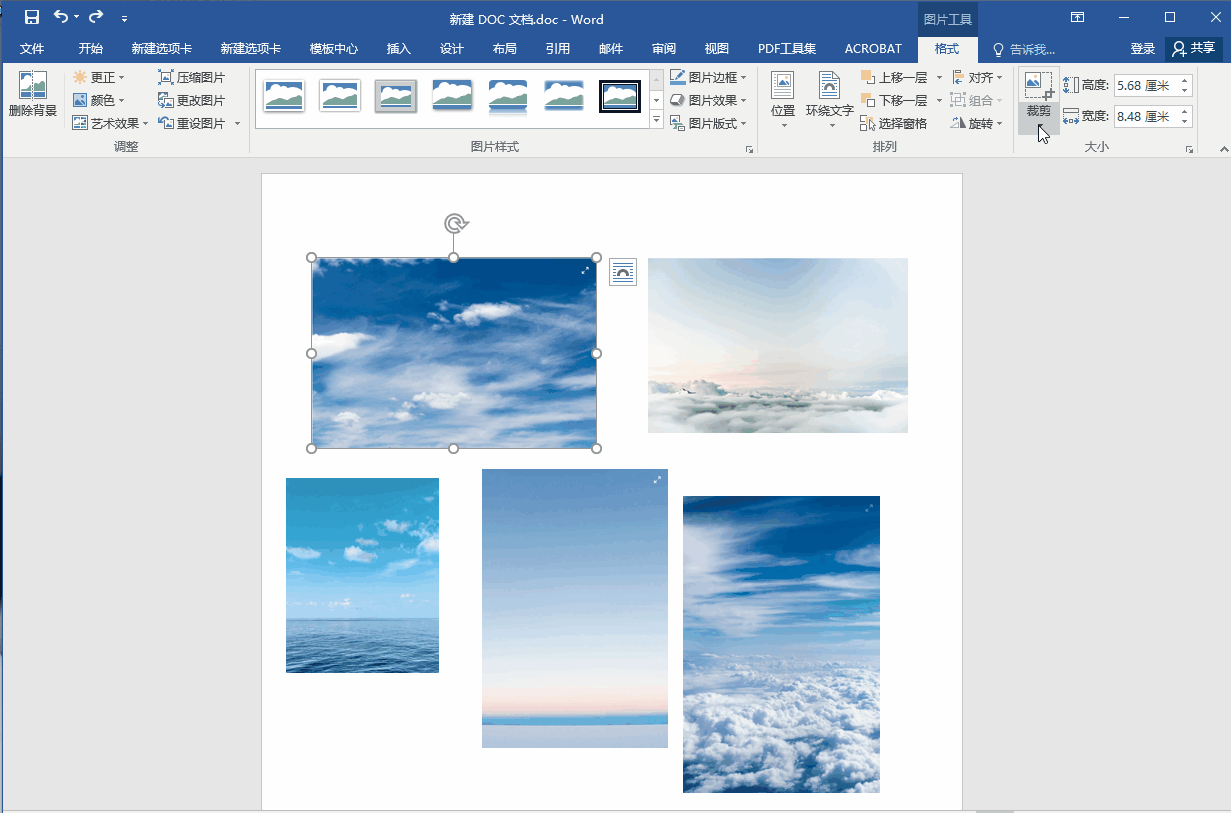Increase the picture height stepper value

pyautogui.click(x=1185, y=81)
